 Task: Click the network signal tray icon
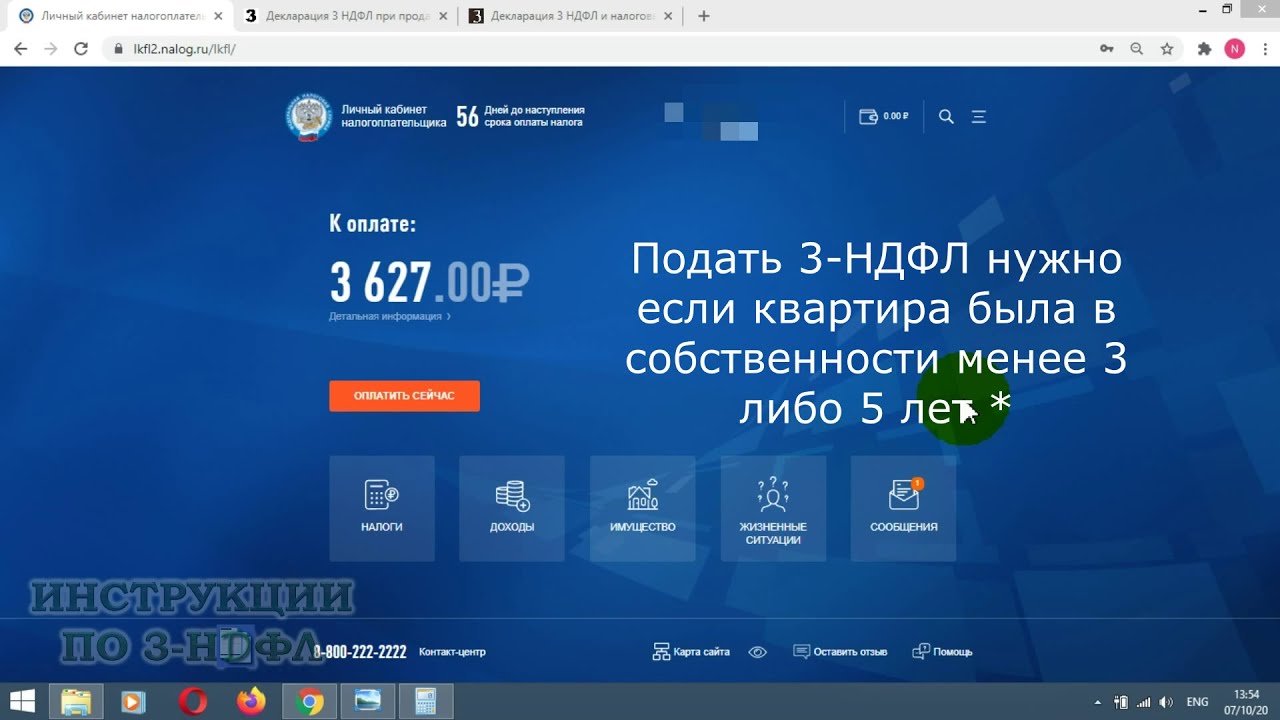[1144, 702]
